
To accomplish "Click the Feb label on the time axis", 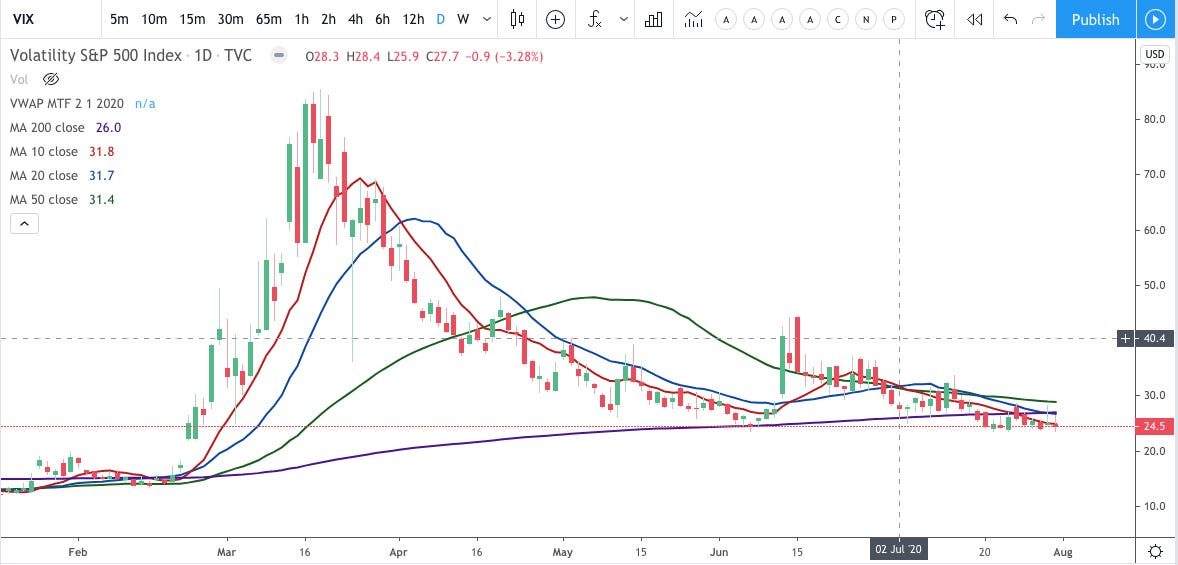I will pos(77,550).
